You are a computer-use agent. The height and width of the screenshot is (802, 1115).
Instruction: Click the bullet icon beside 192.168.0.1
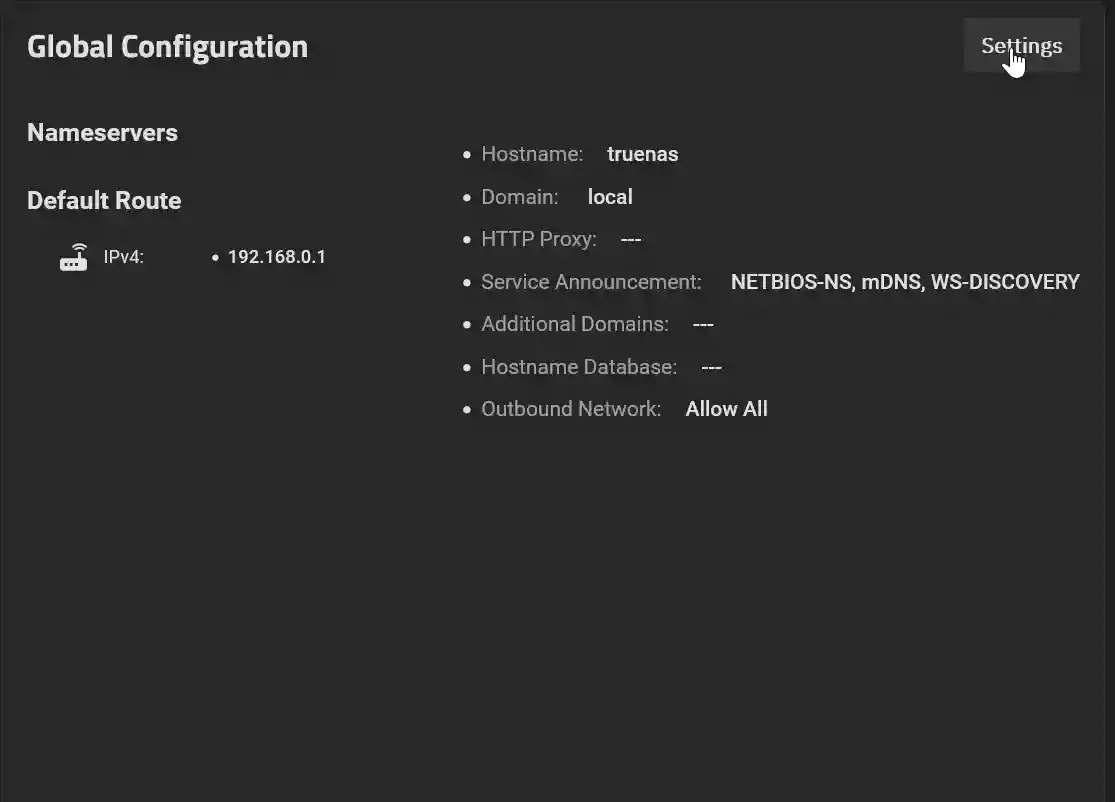click(215, 257)
